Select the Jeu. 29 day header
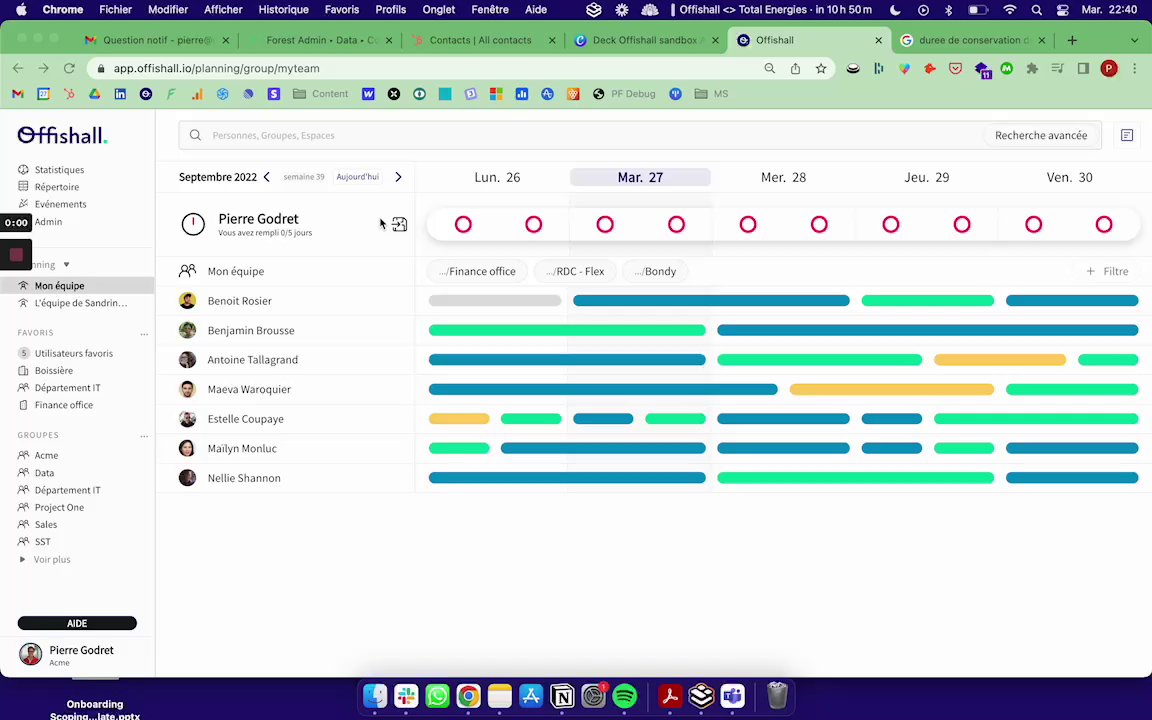The image size is (1152, 720). click(926, 177)
